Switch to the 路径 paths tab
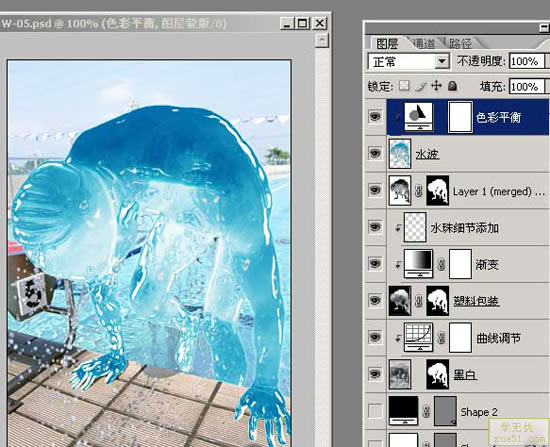 (460, 44)
